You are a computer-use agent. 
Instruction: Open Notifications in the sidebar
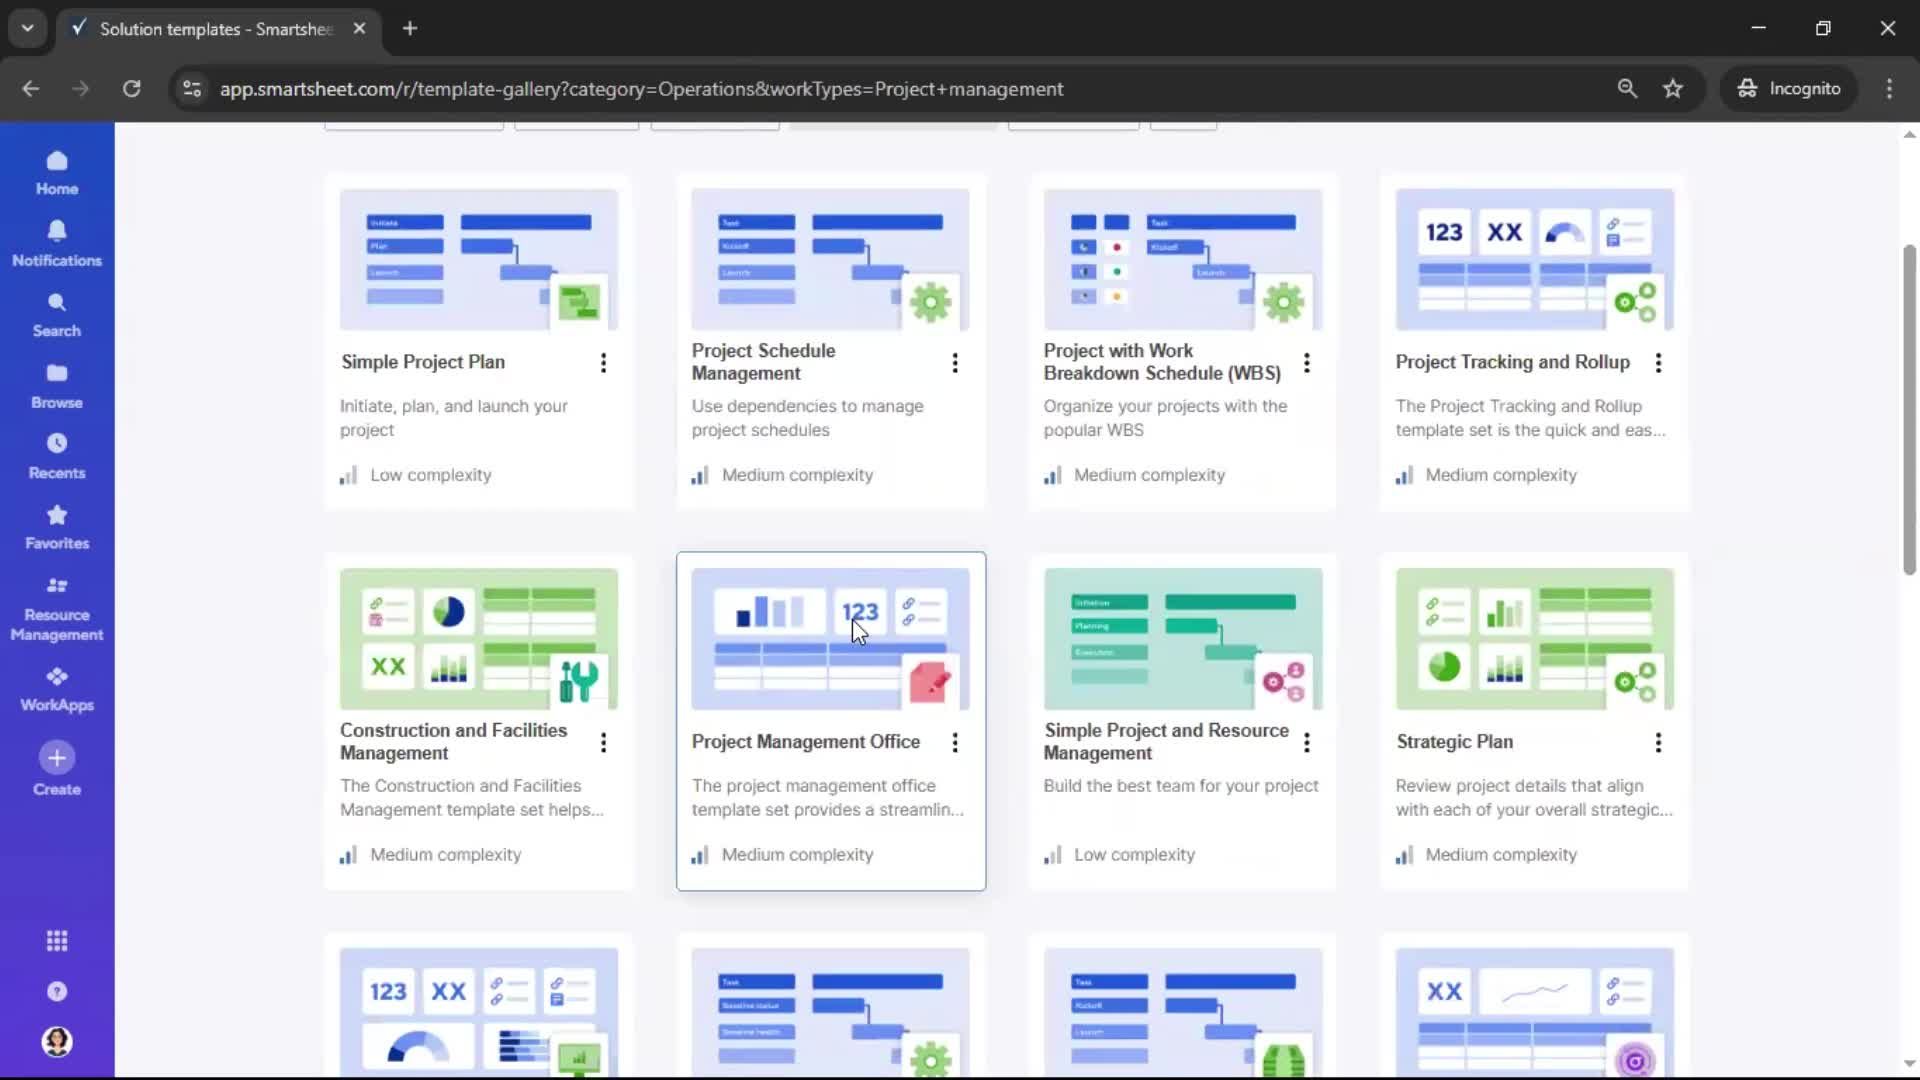coord(56,242)
